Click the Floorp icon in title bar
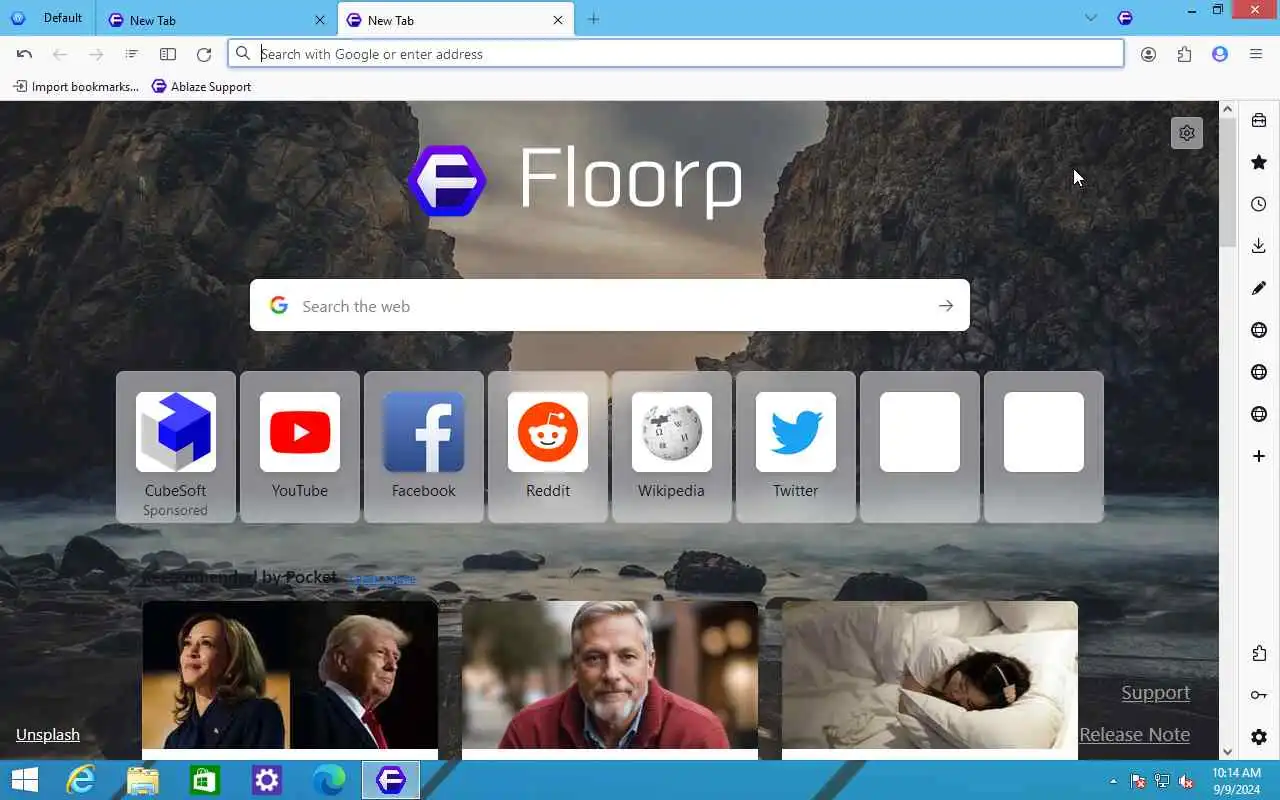This screenshot has width=1280, height=800. click(1125, 18)
